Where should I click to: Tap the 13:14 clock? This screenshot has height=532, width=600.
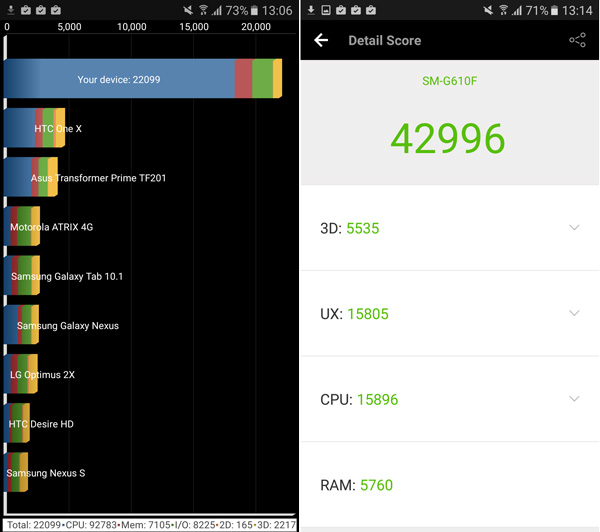(577, 10)
